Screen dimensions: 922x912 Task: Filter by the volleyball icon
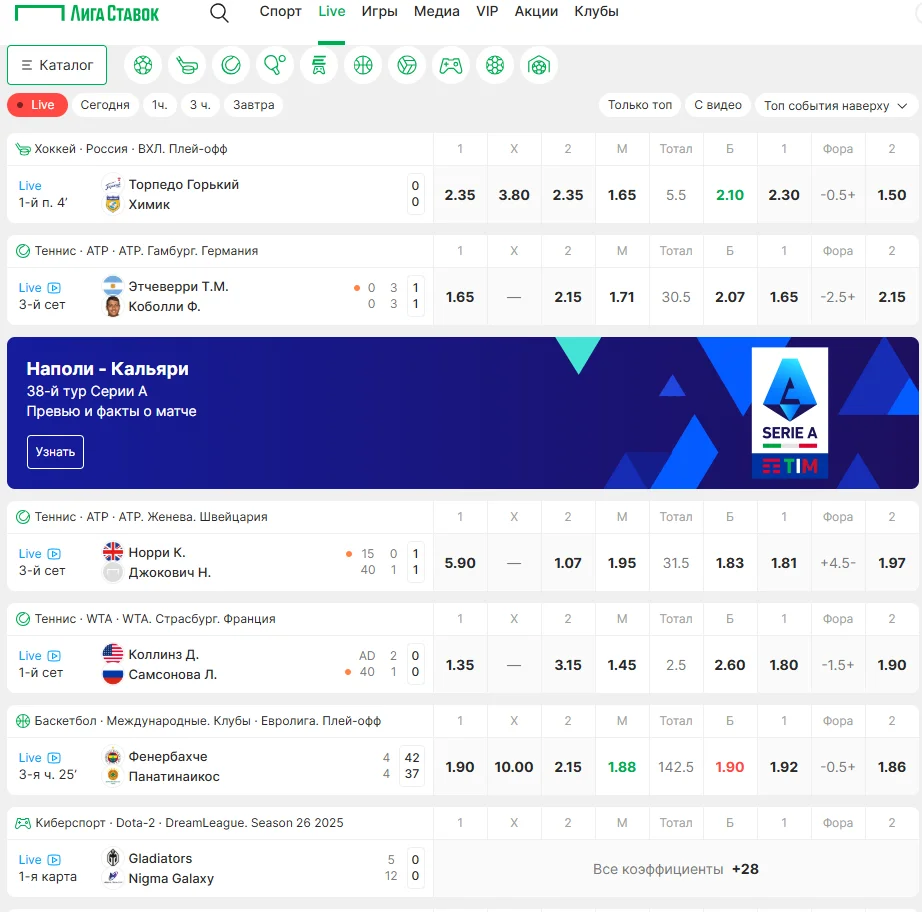407,66
